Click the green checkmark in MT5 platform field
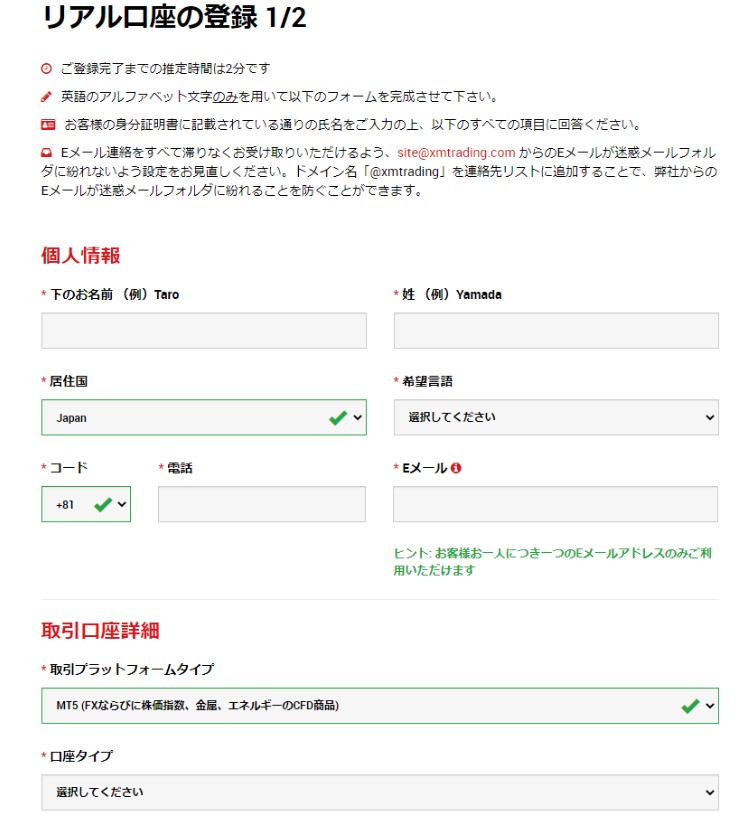The width and height of the screenshot is (744, 817). (x=690, y=706)
